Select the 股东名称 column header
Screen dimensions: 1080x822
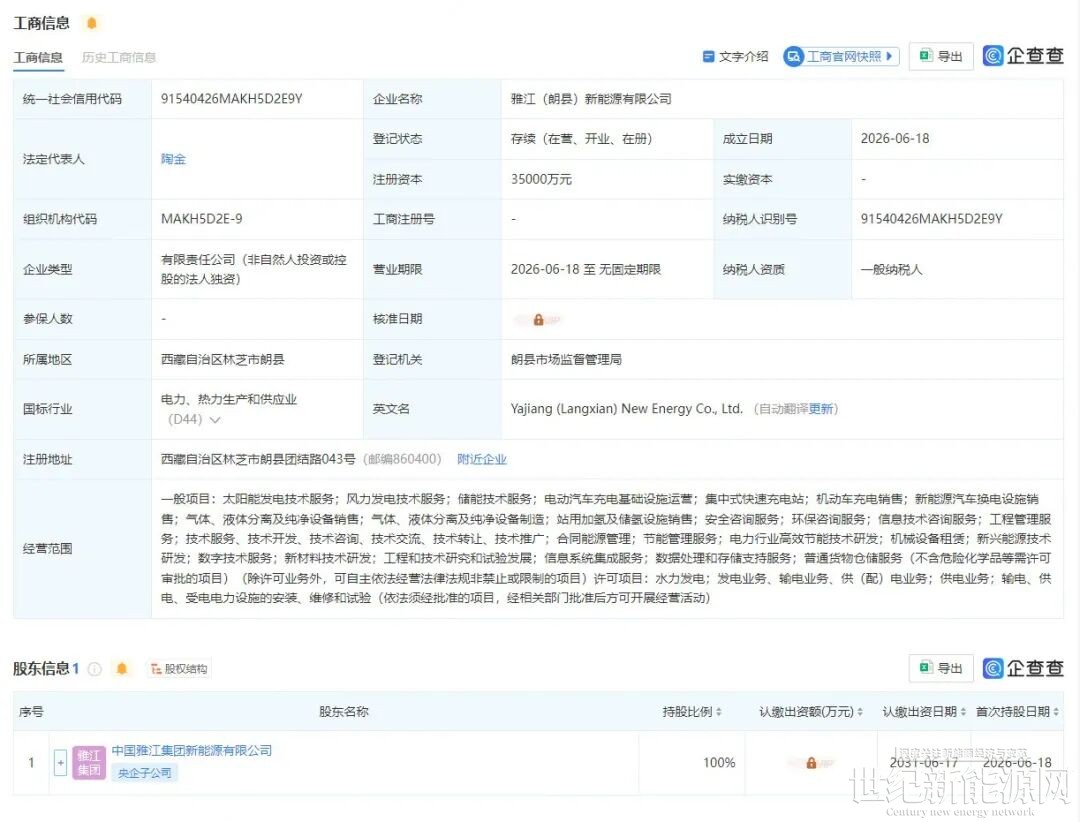[x=344, y=712]
